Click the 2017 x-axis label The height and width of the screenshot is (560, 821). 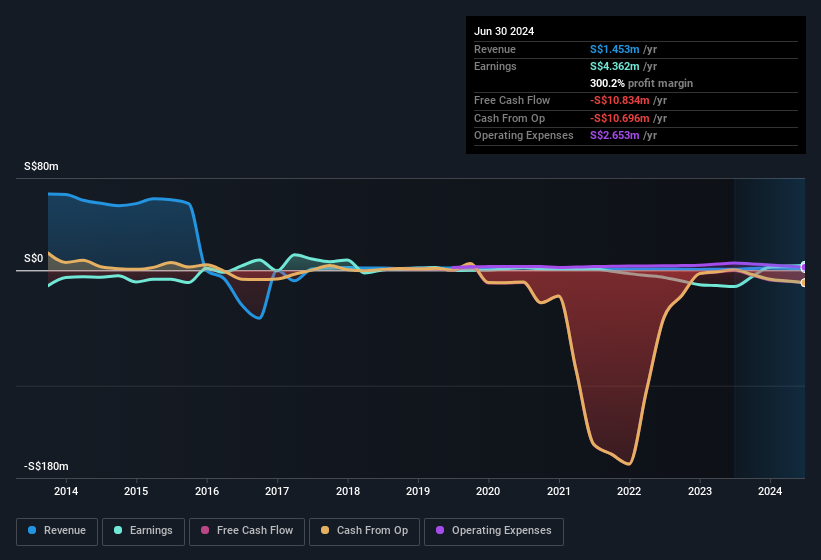click(277, 491)
